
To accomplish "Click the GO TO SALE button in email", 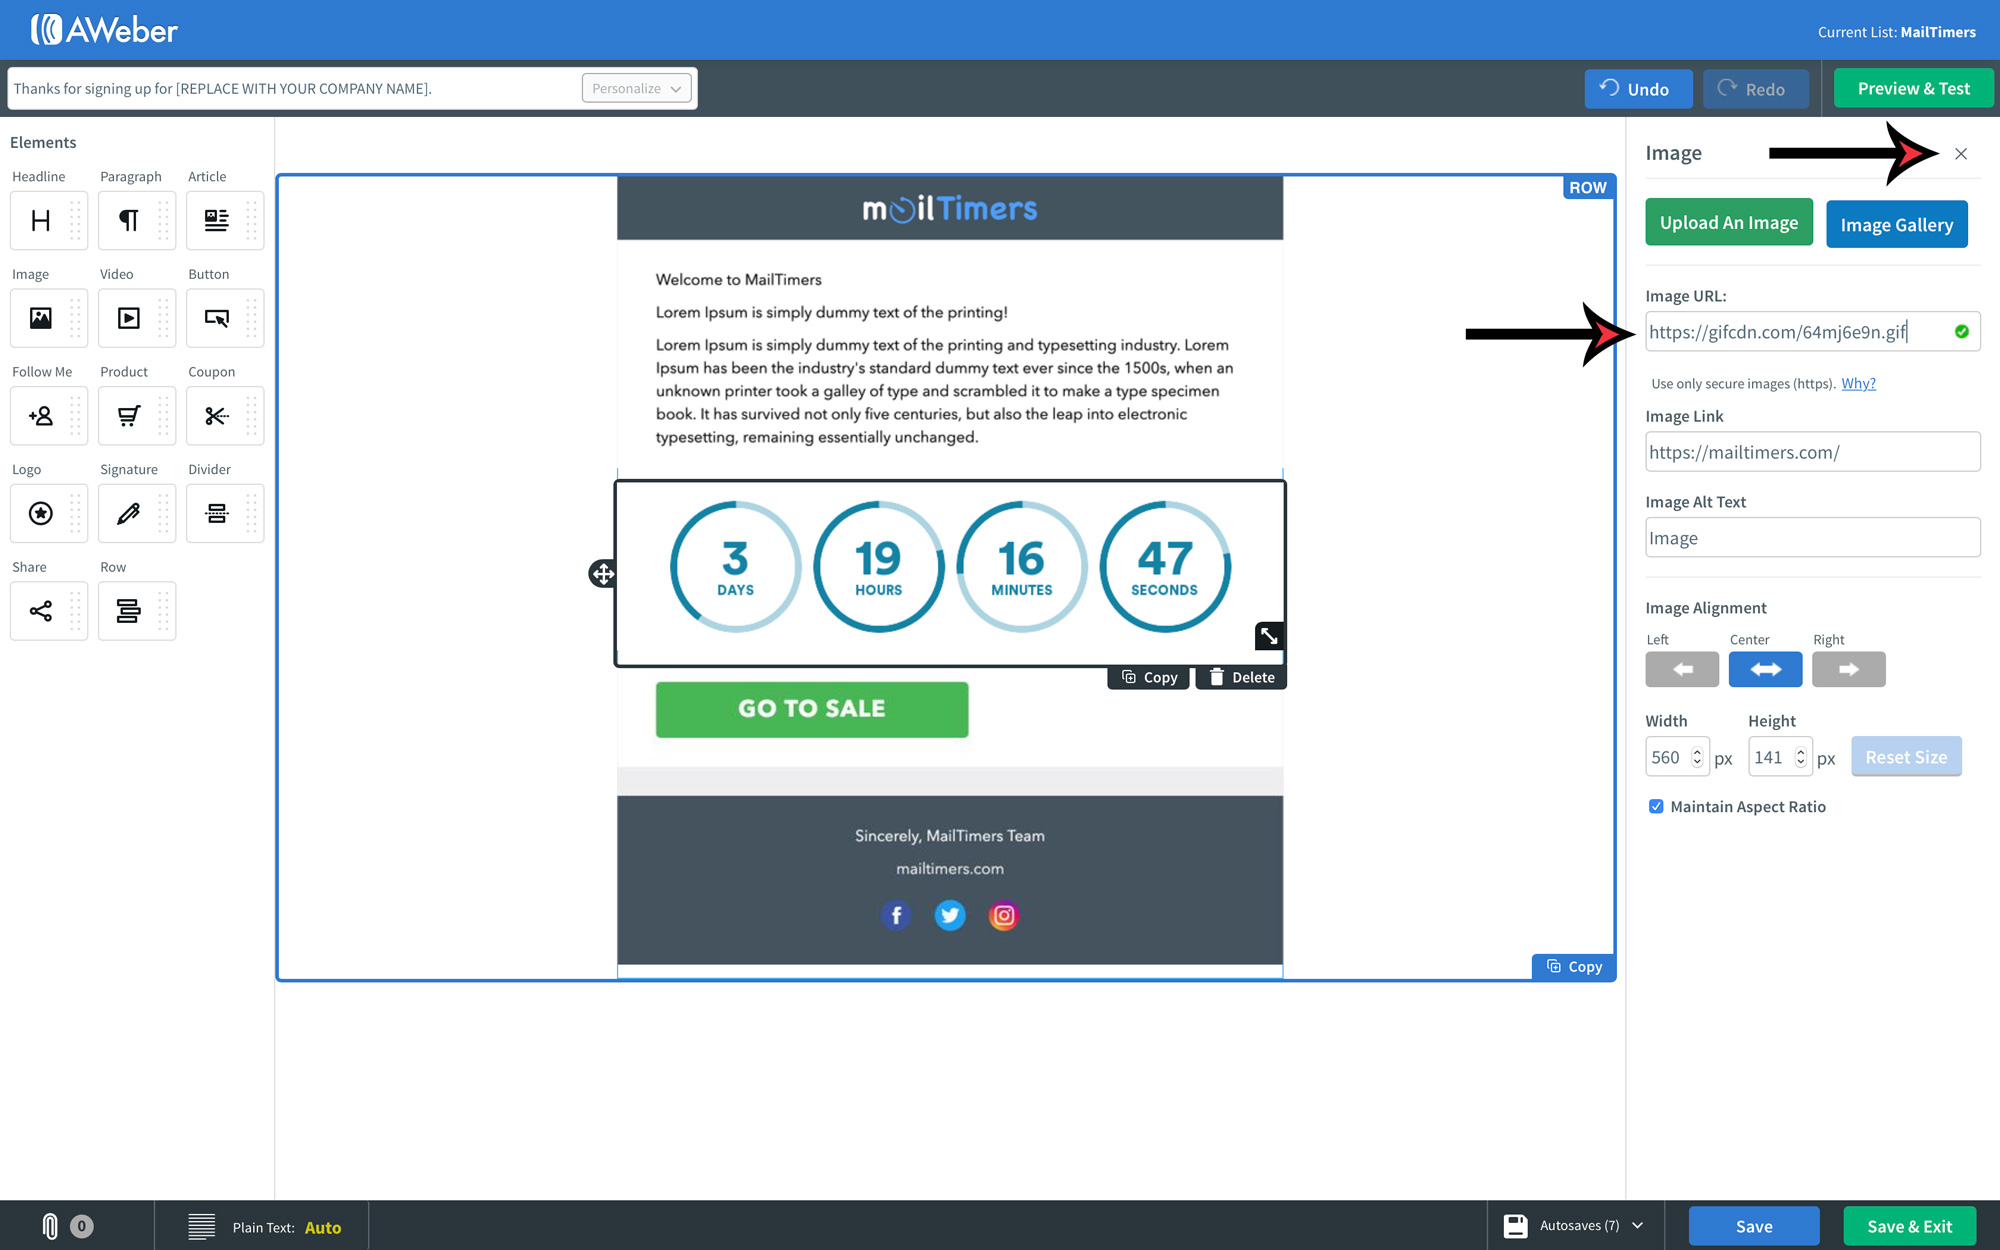I will pos(812,709).
